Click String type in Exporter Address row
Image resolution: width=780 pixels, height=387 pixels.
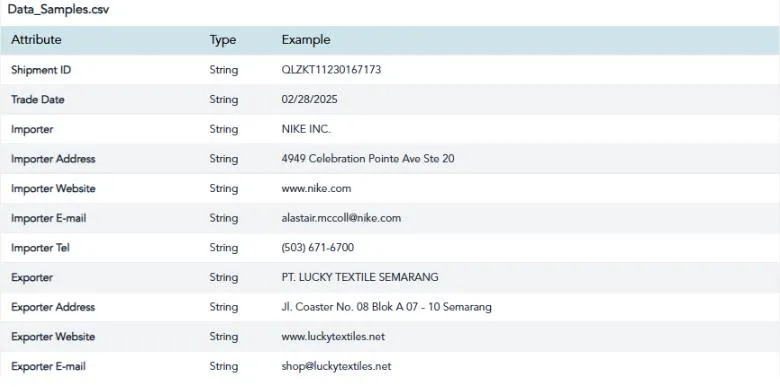coord(223,307)
